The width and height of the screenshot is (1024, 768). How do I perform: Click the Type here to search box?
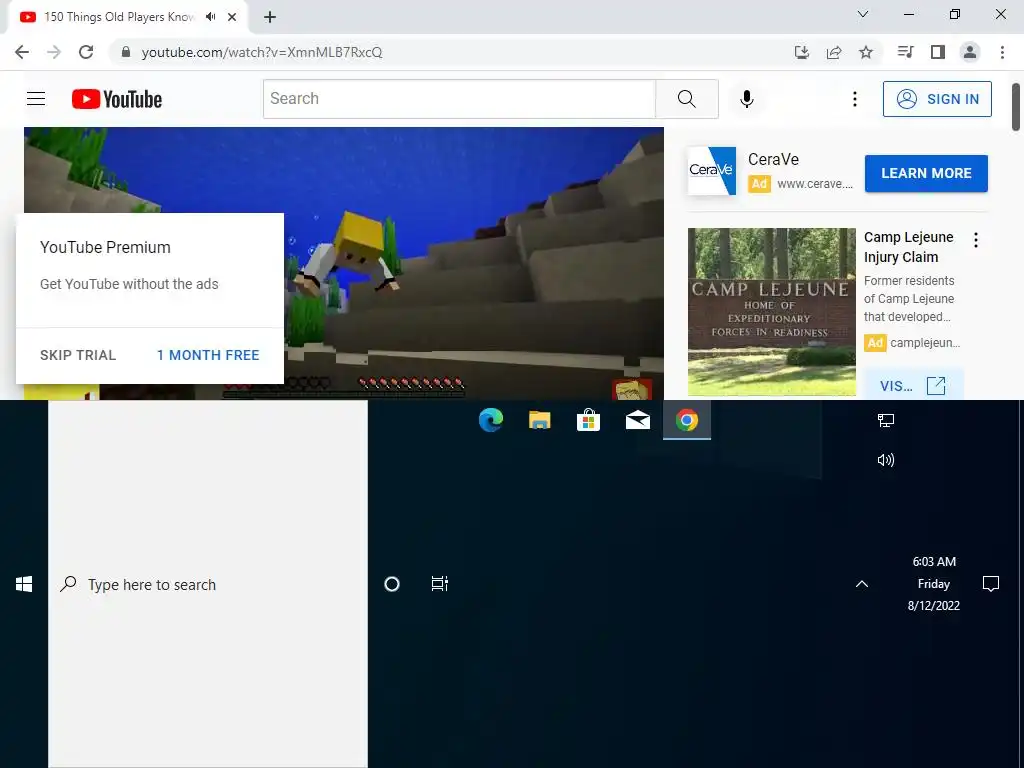click(208, 584)
